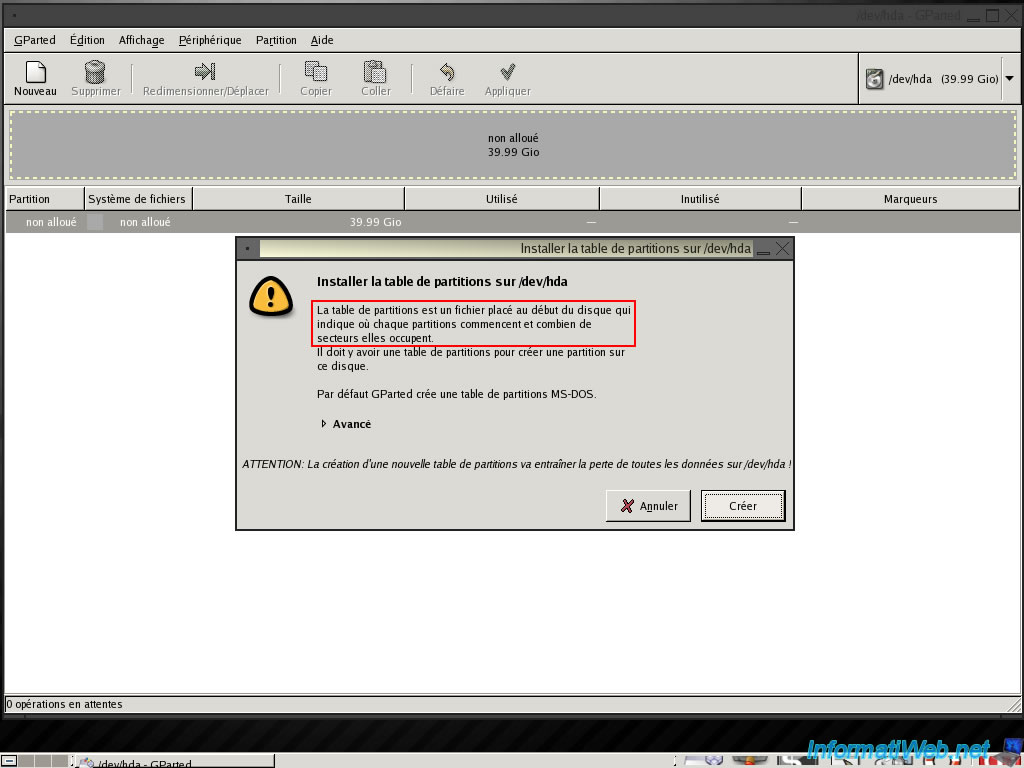Click the Supprimer trash icon

(x=95, y=72)
